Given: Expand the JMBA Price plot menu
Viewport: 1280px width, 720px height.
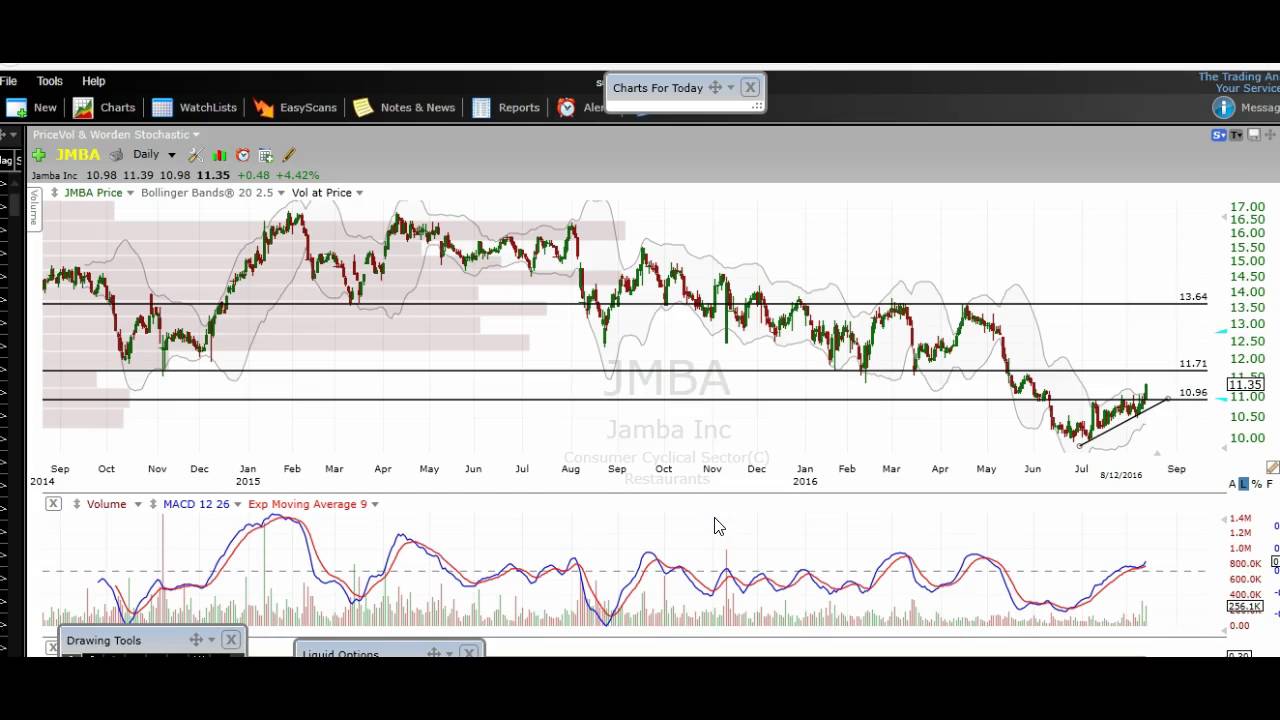Looking at the screenshot, I should [129, 193].
